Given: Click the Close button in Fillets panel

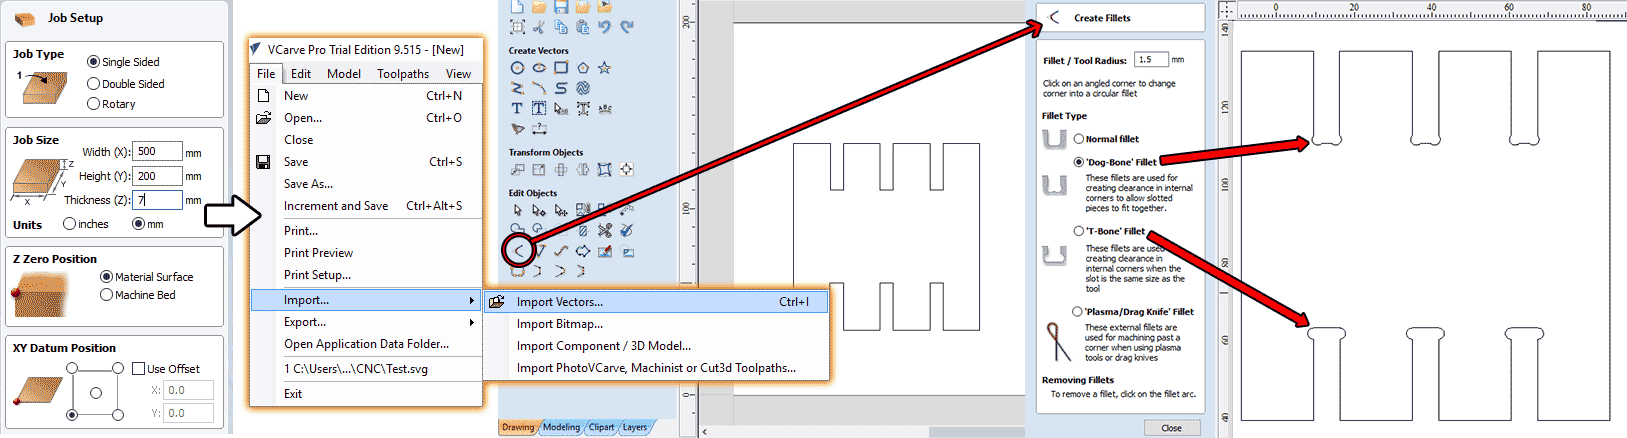Looking at the screenshot, I should coord(1171,428).
